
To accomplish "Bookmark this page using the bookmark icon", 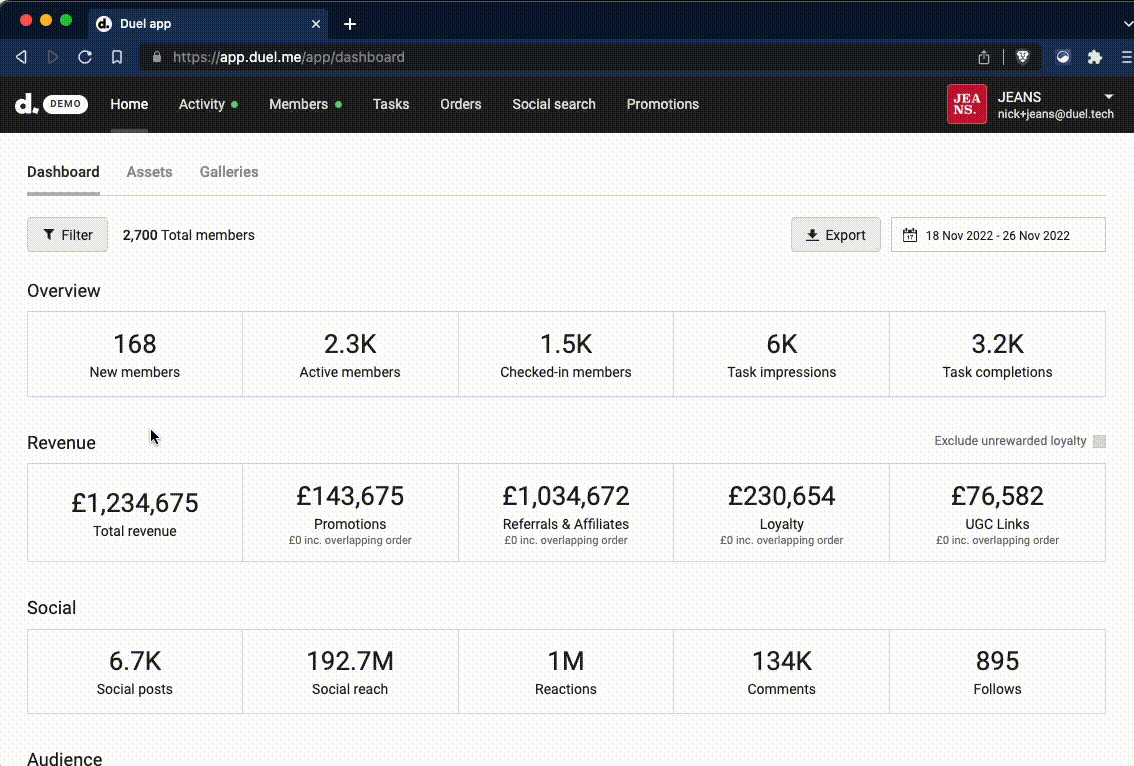I will click(117, 57).
